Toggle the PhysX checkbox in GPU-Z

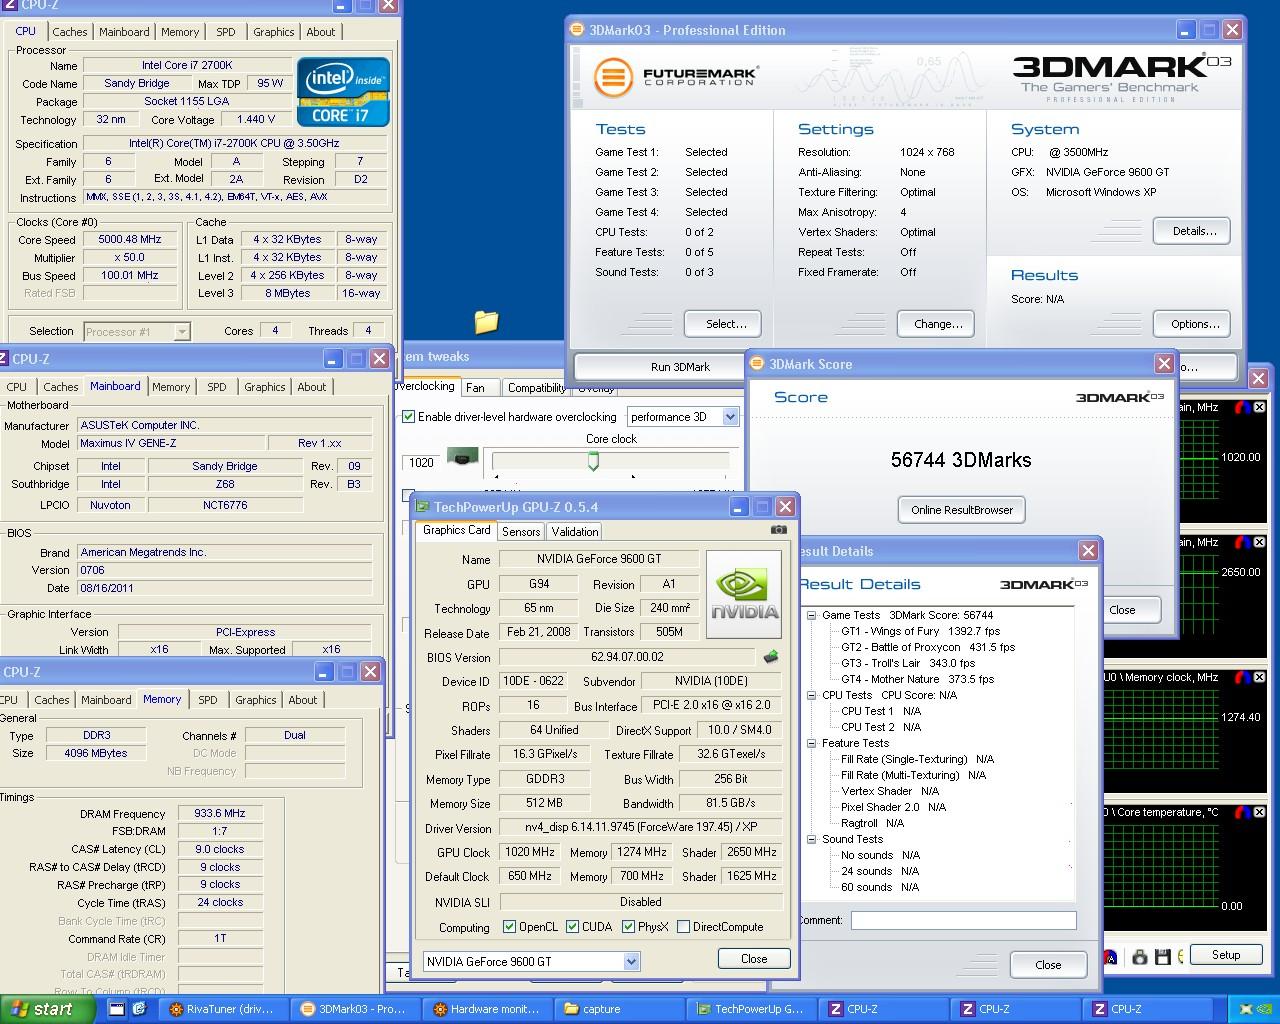tap(628, 927)
